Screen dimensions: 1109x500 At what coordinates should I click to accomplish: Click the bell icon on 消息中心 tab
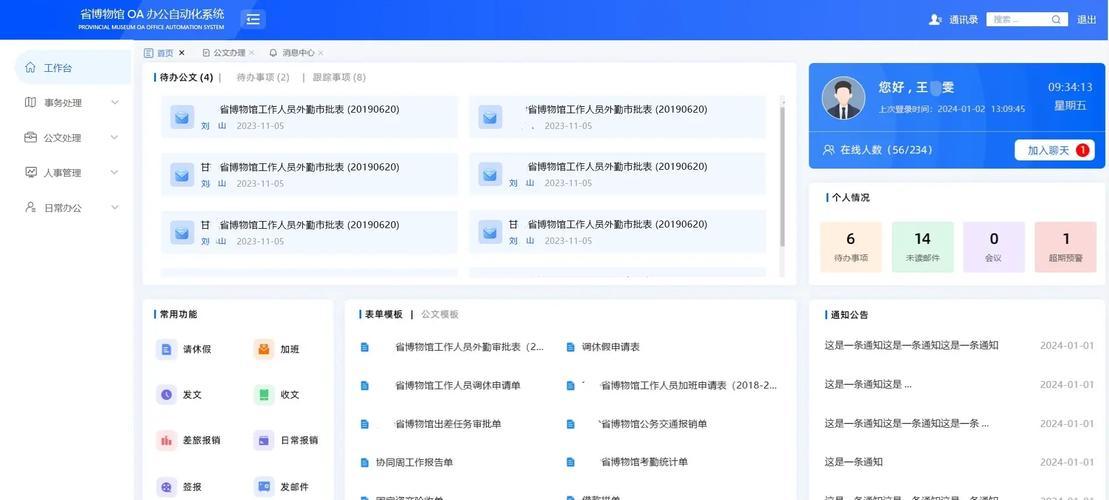[273, 52]
